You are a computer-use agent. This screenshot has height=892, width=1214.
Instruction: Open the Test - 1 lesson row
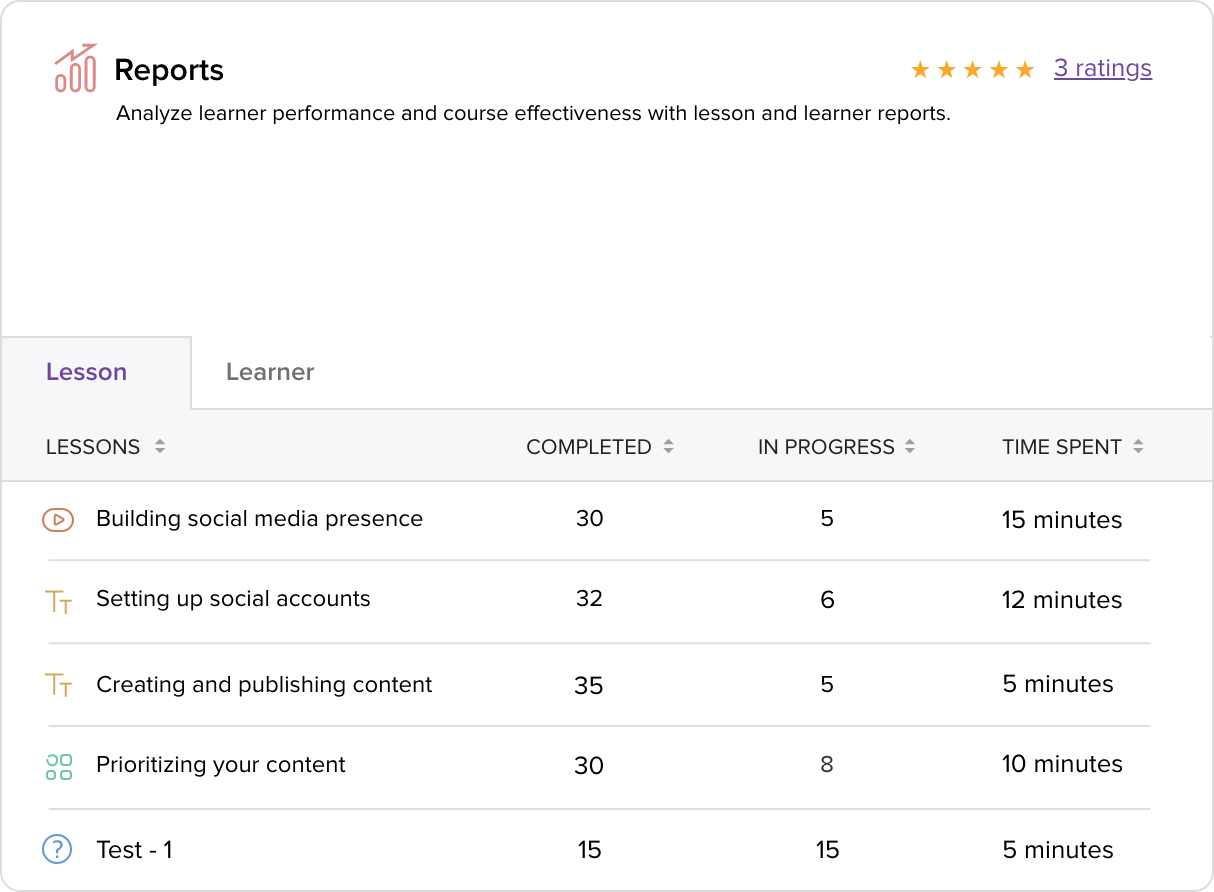point(134,850)
